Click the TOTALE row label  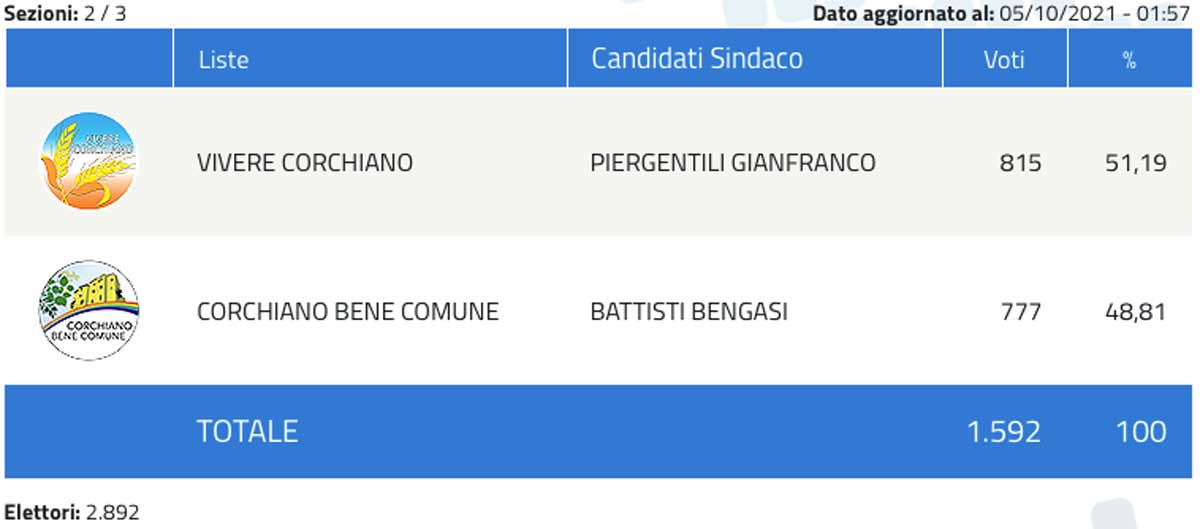coord(247,431)
